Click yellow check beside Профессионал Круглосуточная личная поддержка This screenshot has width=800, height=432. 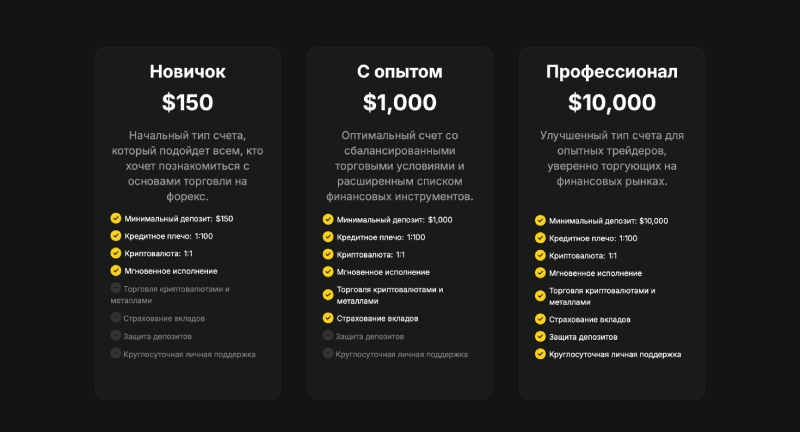click(540, 354)
